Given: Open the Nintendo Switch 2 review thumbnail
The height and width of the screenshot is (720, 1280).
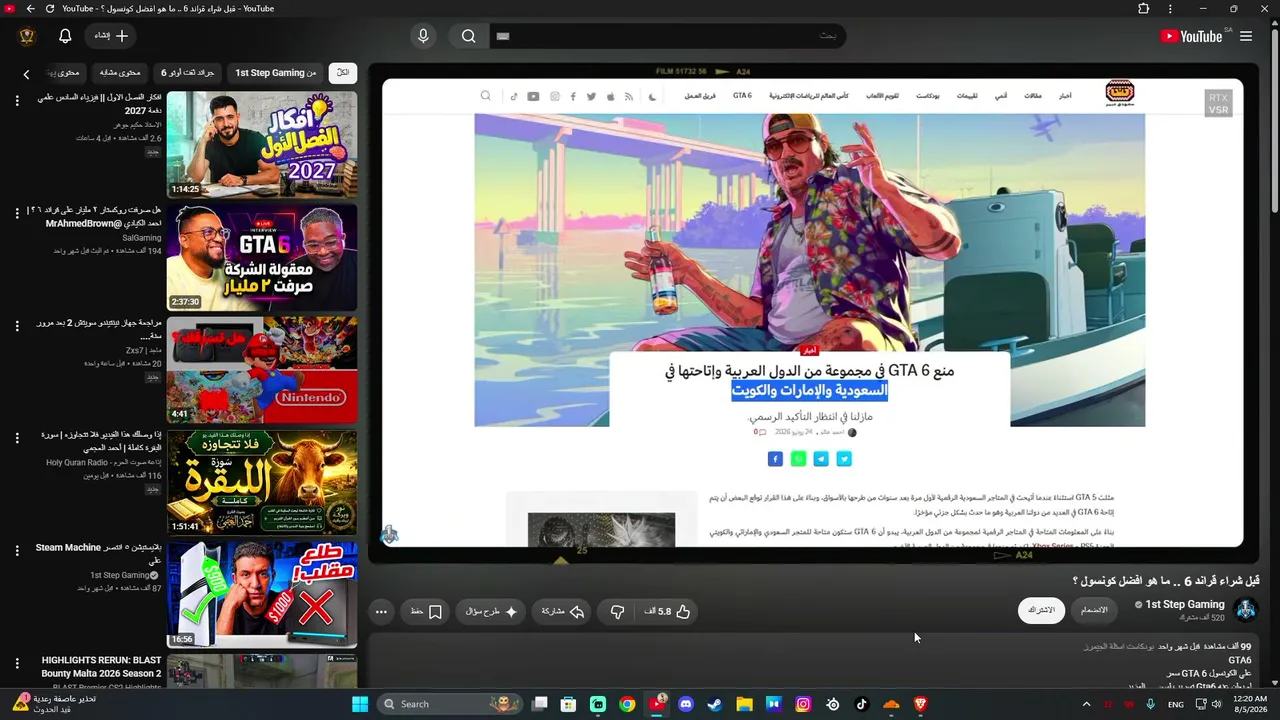Looking at the screenshot, I should pyautogui.click(x=262, y=370).
